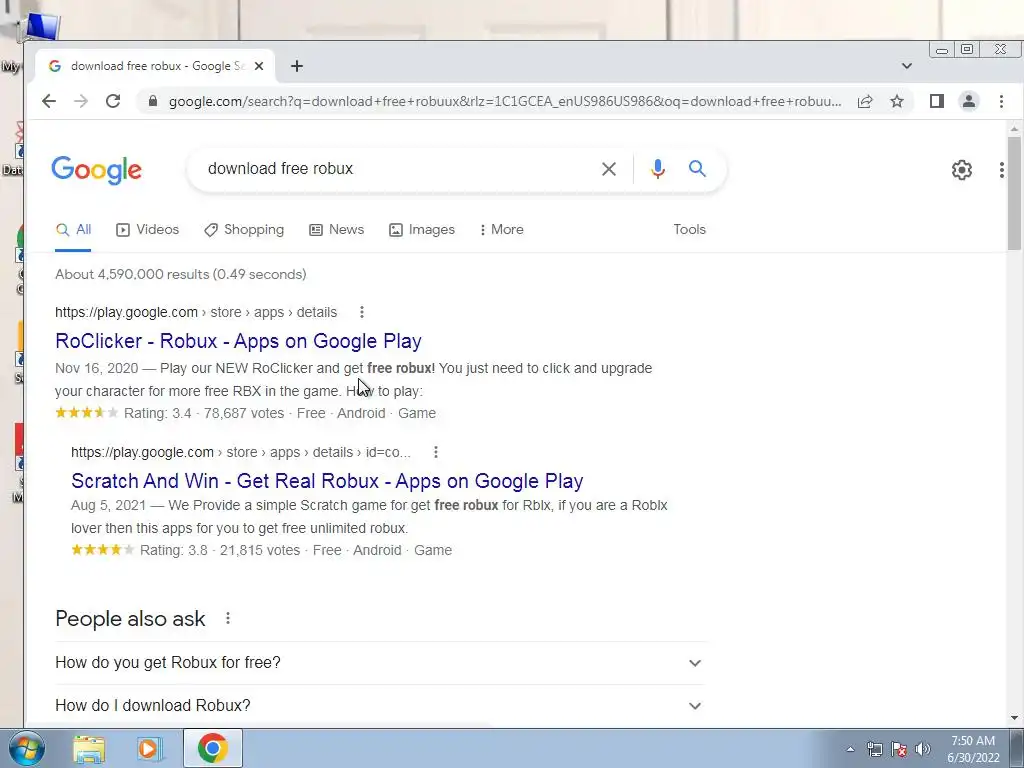Click the RoClicker play.google.com URL breadcrumb
Image resolution: width=1024 pixels, height=768 pixels.
196,312
